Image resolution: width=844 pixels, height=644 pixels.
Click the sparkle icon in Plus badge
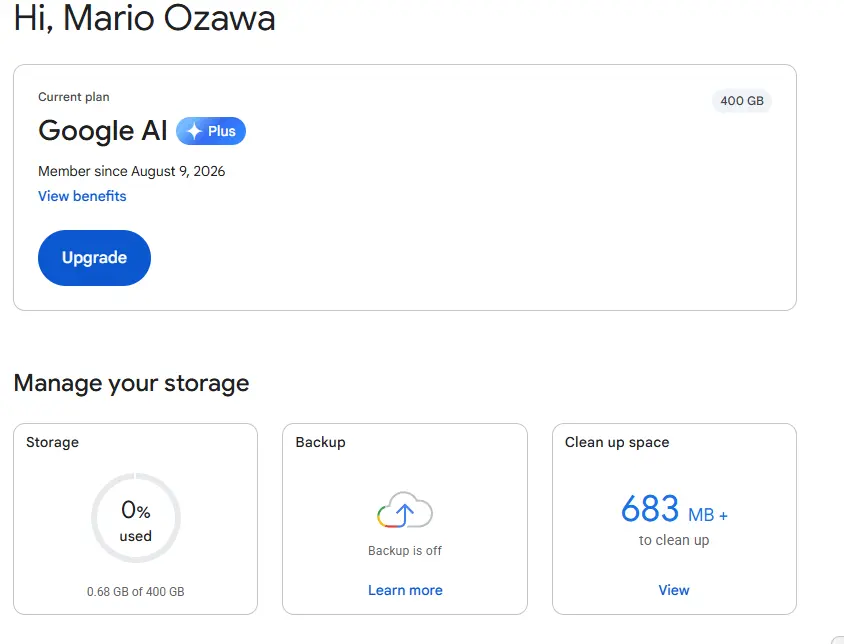click(194, 131)
